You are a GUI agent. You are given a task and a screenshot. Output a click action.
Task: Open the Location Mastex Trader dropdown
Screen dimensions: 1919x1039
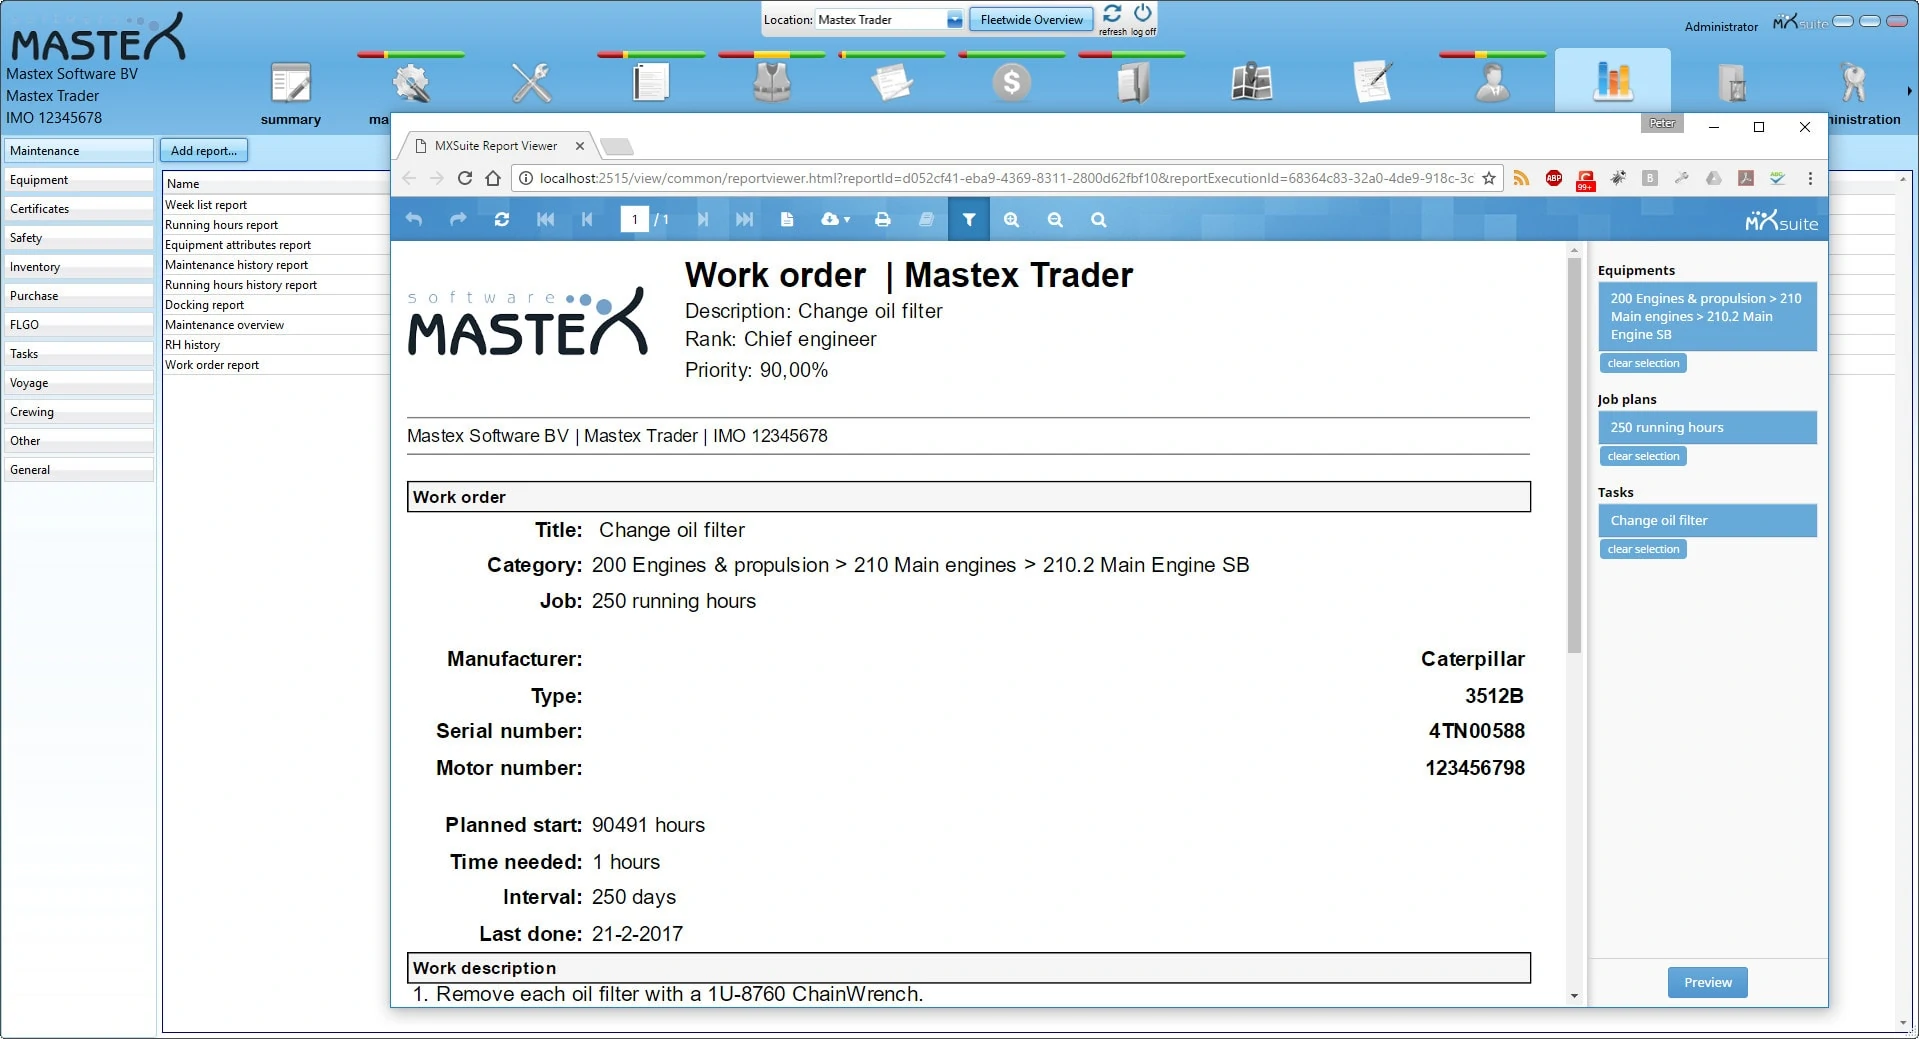click(954, 20)
